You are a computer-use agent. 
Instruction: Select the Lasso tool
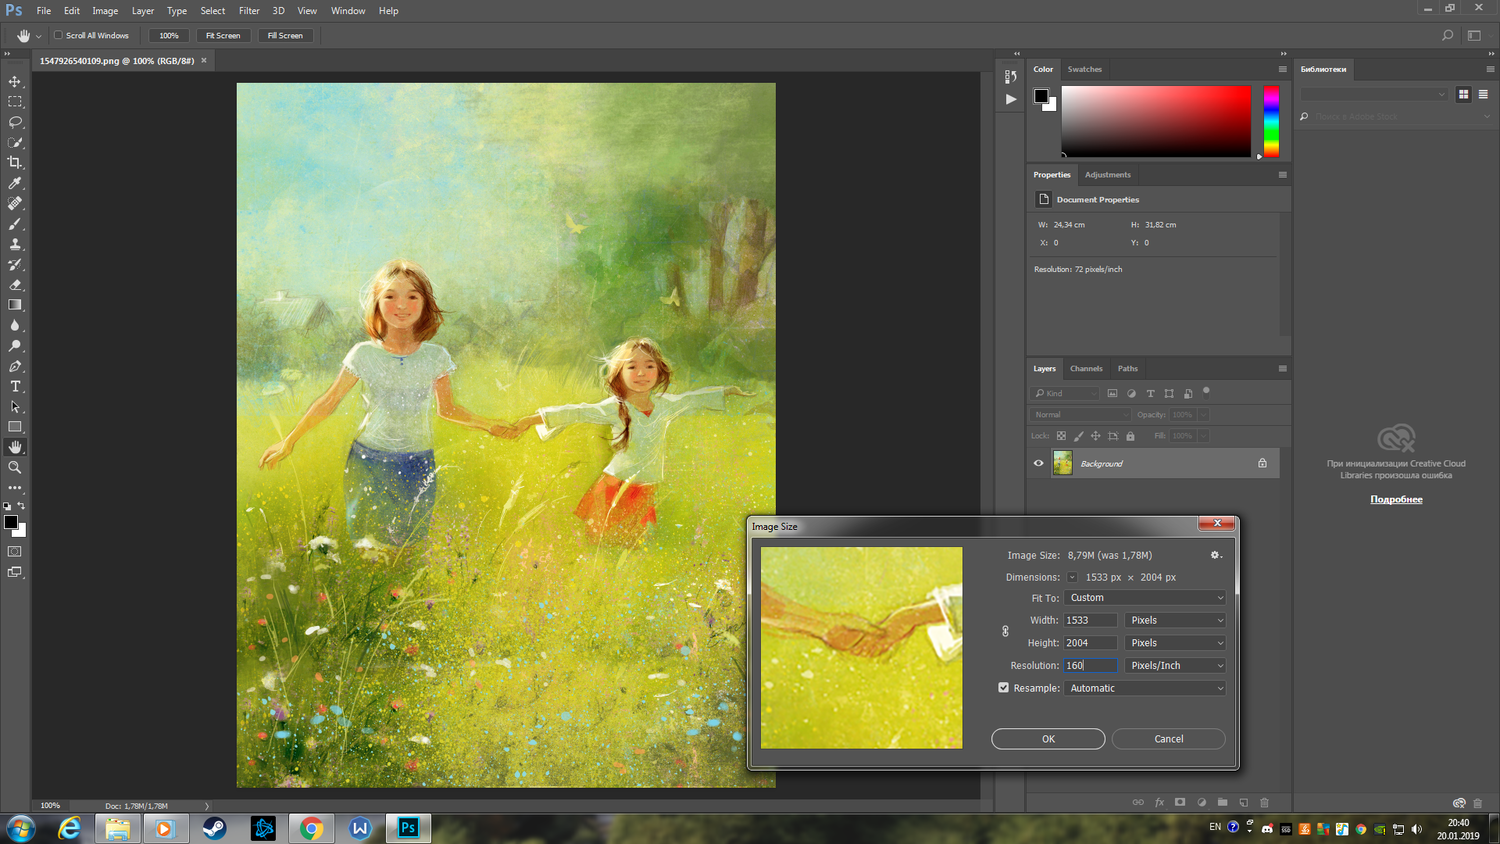tap(15, 122)
